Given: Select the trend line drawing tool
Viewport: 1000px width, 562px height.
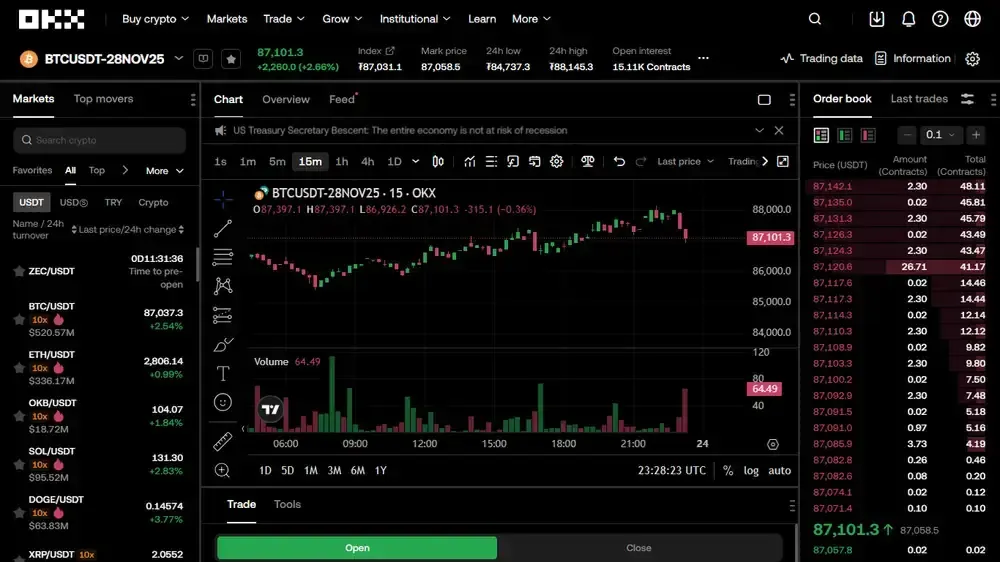Looking at the screenshot, I should tap(223, 228).
